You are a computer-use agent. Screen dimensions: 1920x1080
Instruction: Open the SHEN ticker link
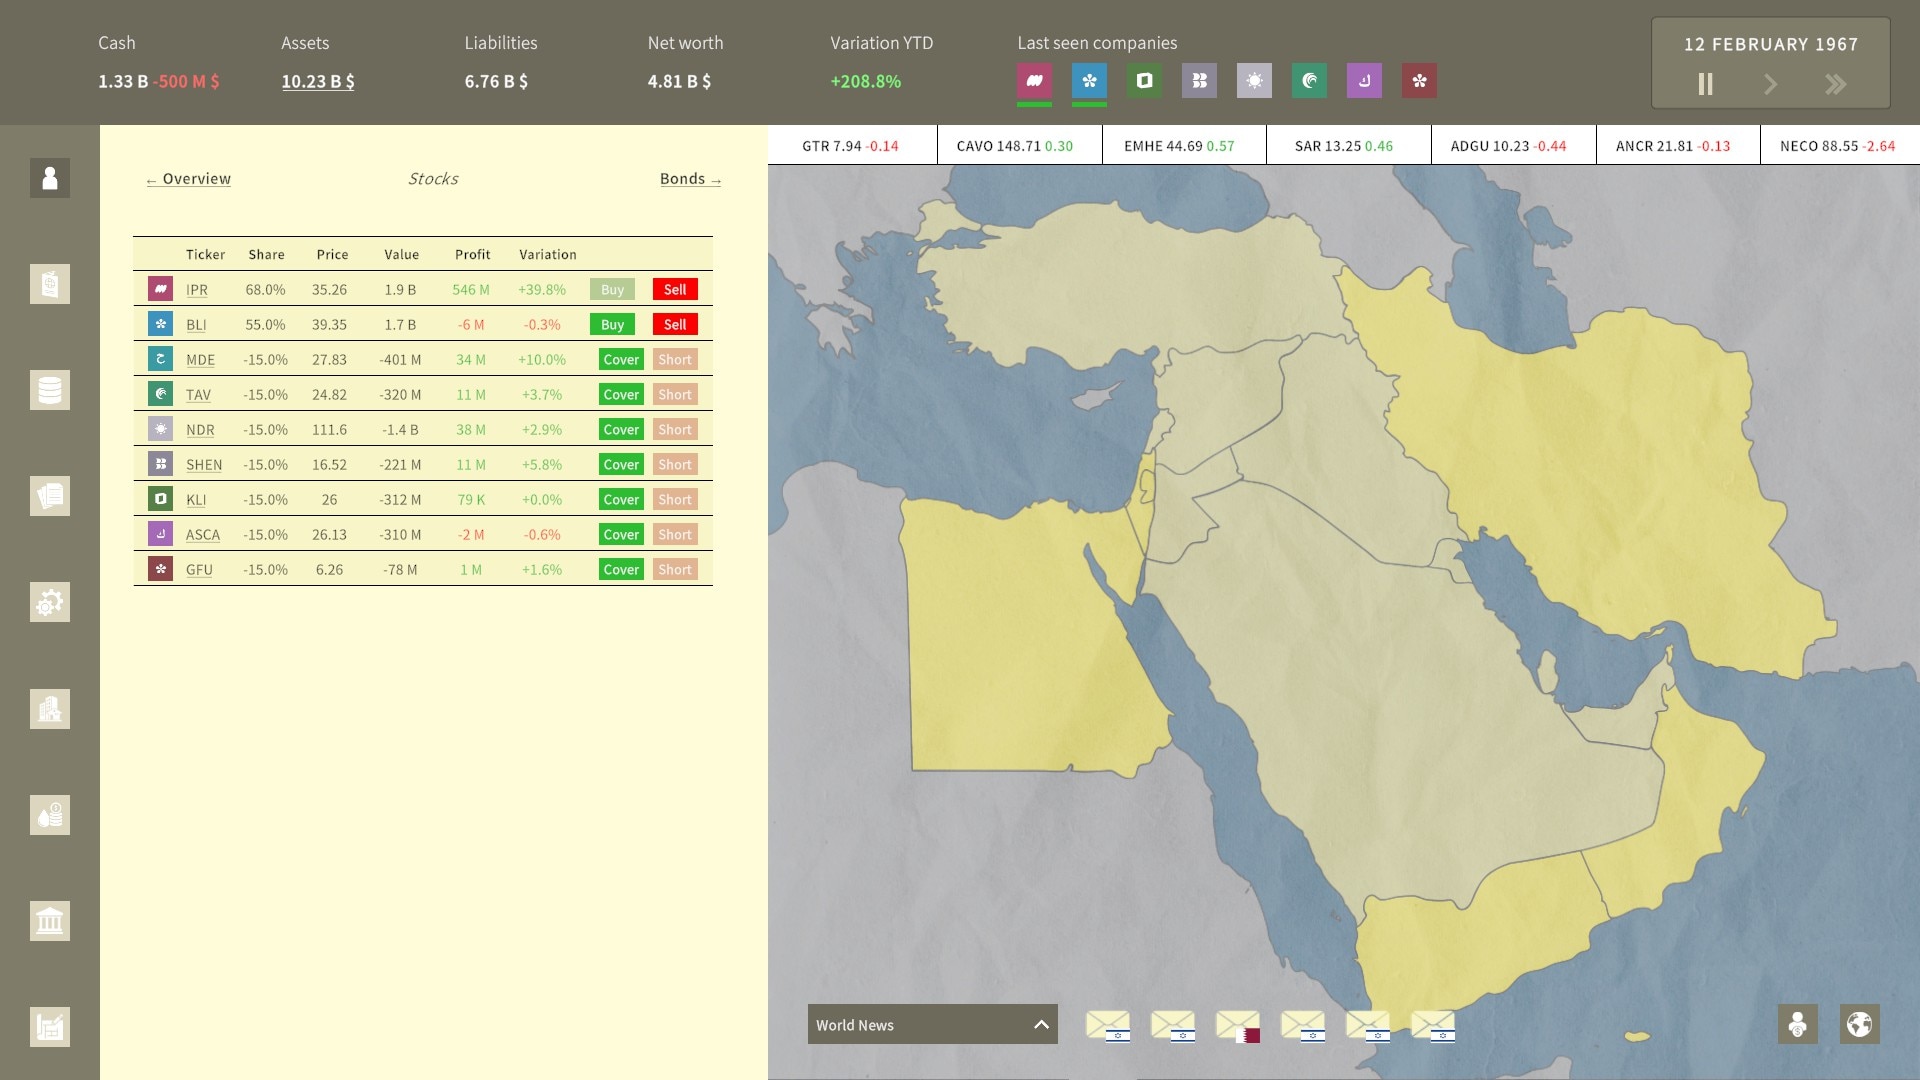pos(204,465)
